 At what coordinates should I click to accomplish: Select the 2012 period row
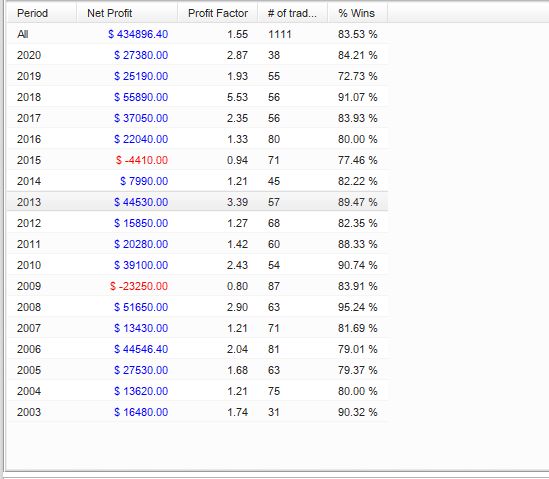pos(197,223)
